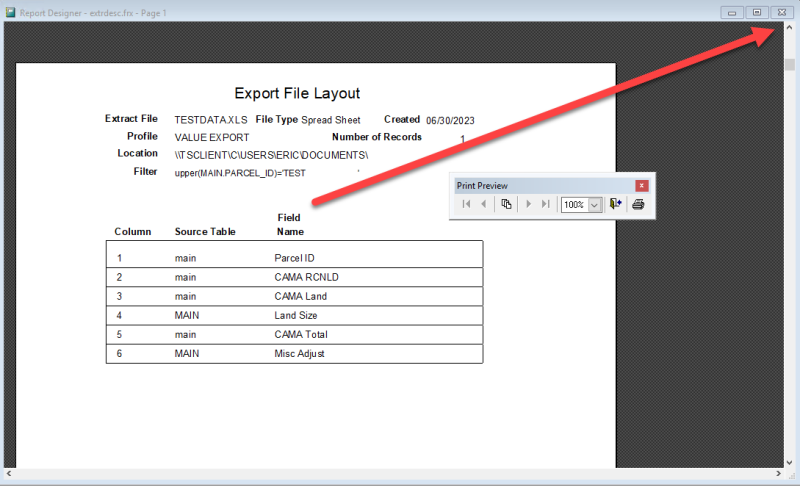The image size is (800, 487).
Task: Click the 'Profile' label
Action: (x=142, y=136)
